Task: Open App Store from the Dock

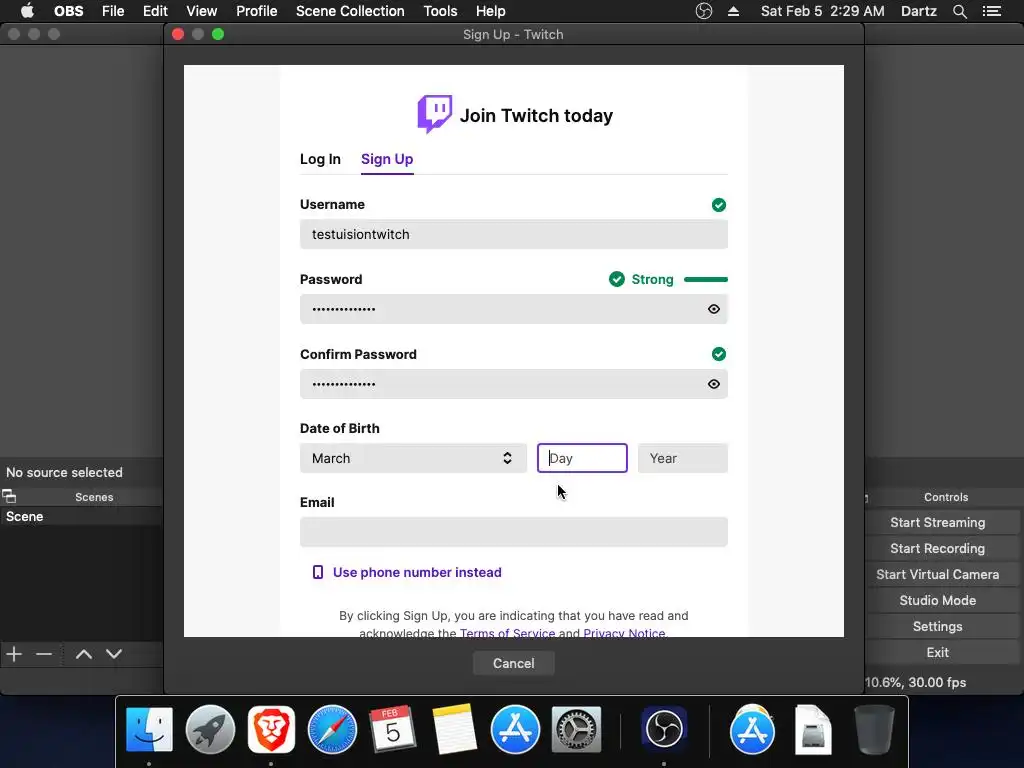Action: [x=515, y=729]
